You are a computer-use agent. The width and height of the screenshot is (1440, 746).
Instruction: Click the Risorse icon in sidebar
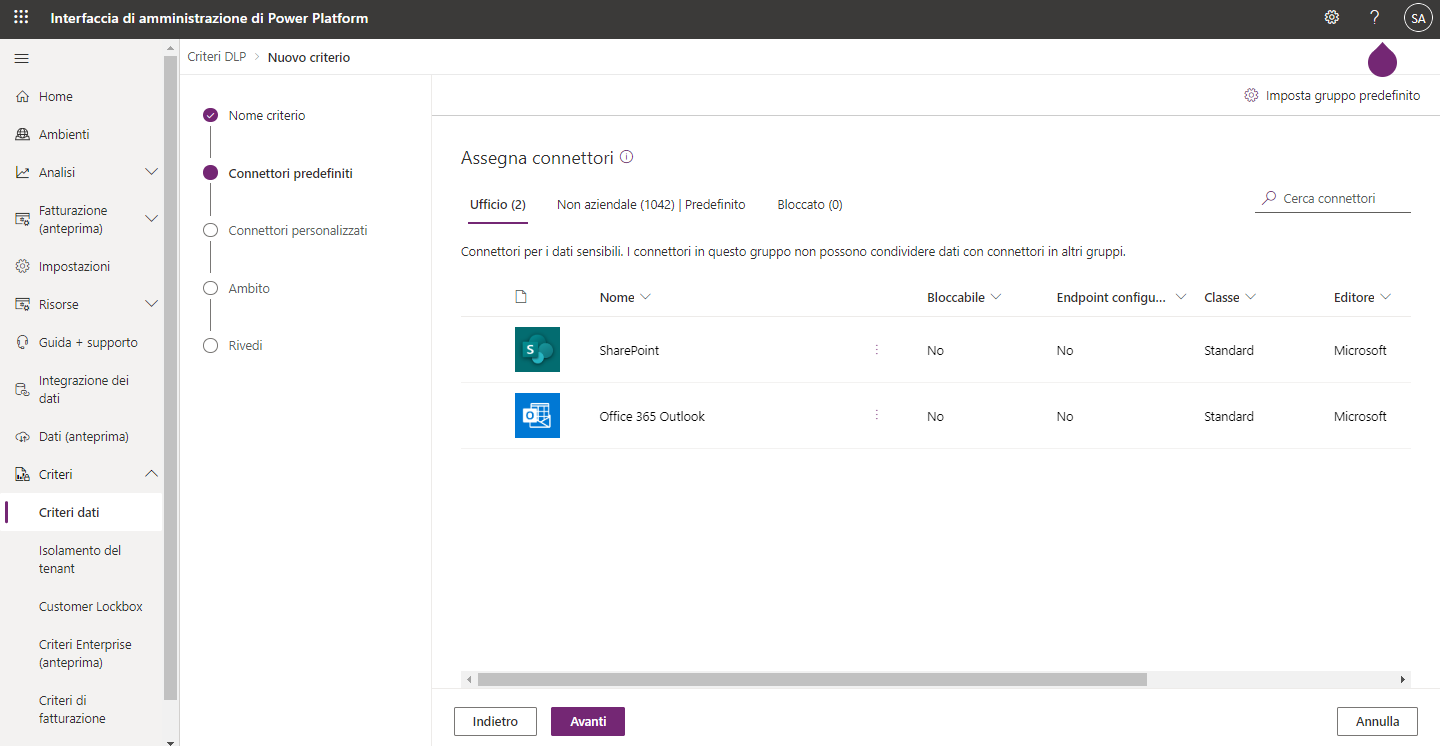pos(22,305)
